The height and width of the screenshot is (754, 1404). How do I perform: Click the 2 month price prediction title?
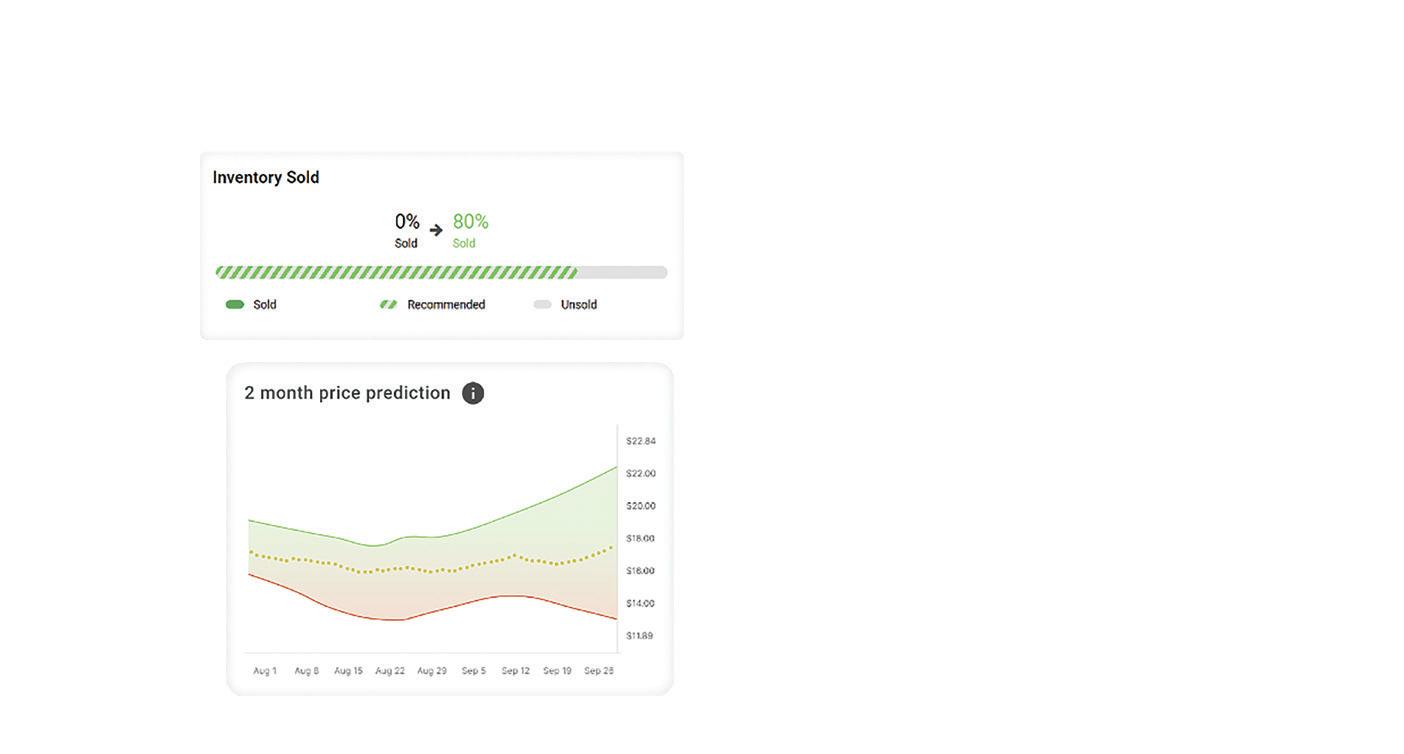pos(347,393)
